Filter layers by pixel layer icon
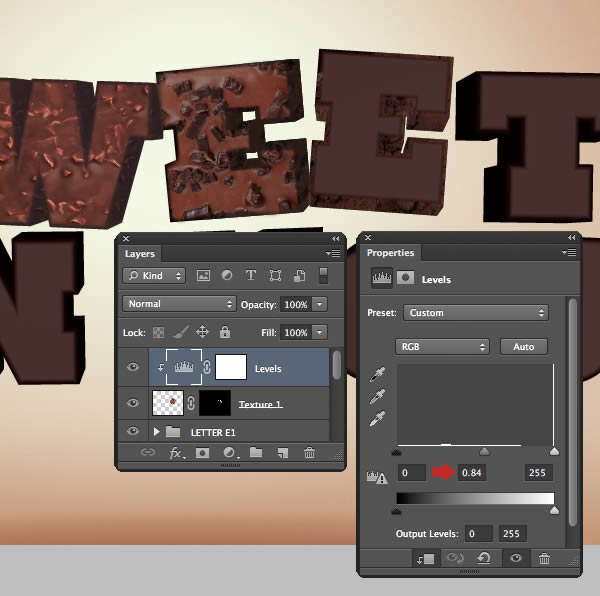 (x=203, y=275)
